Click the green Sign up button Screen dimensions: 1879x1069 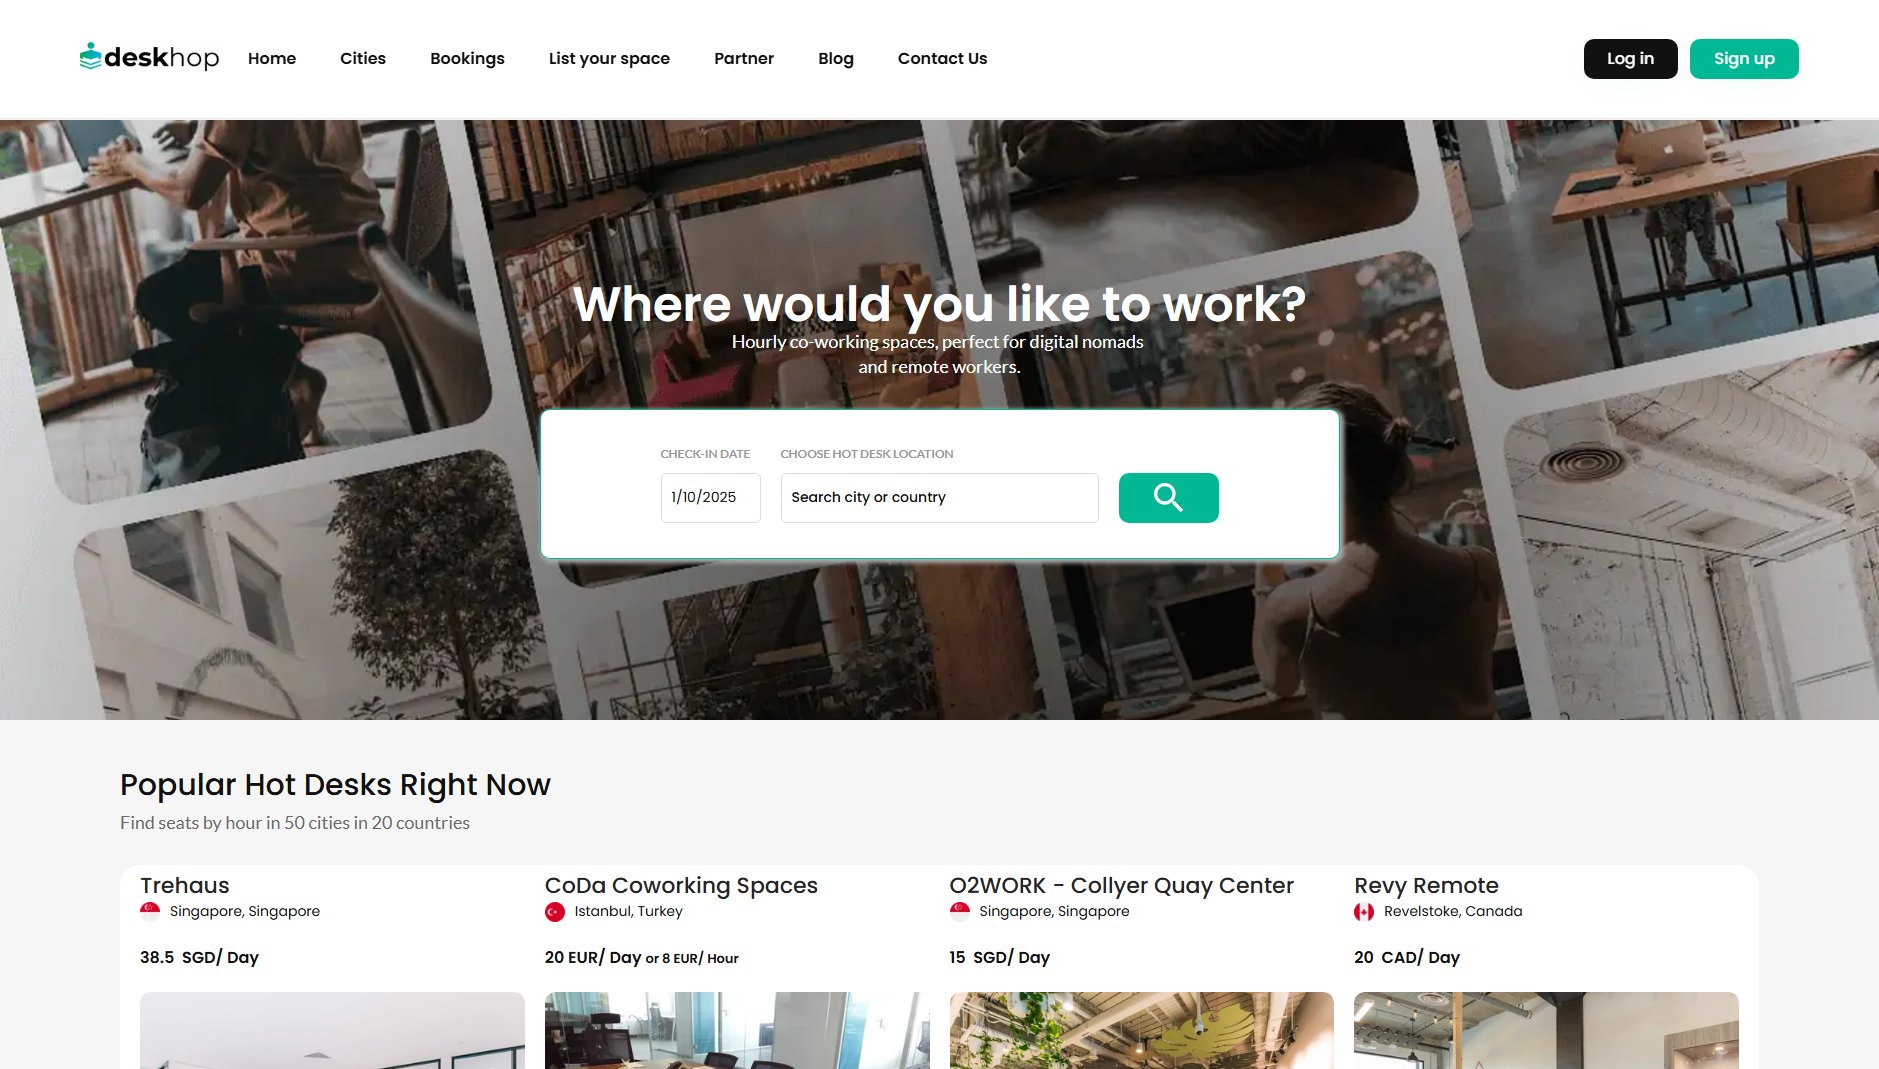click(1744, 59)
